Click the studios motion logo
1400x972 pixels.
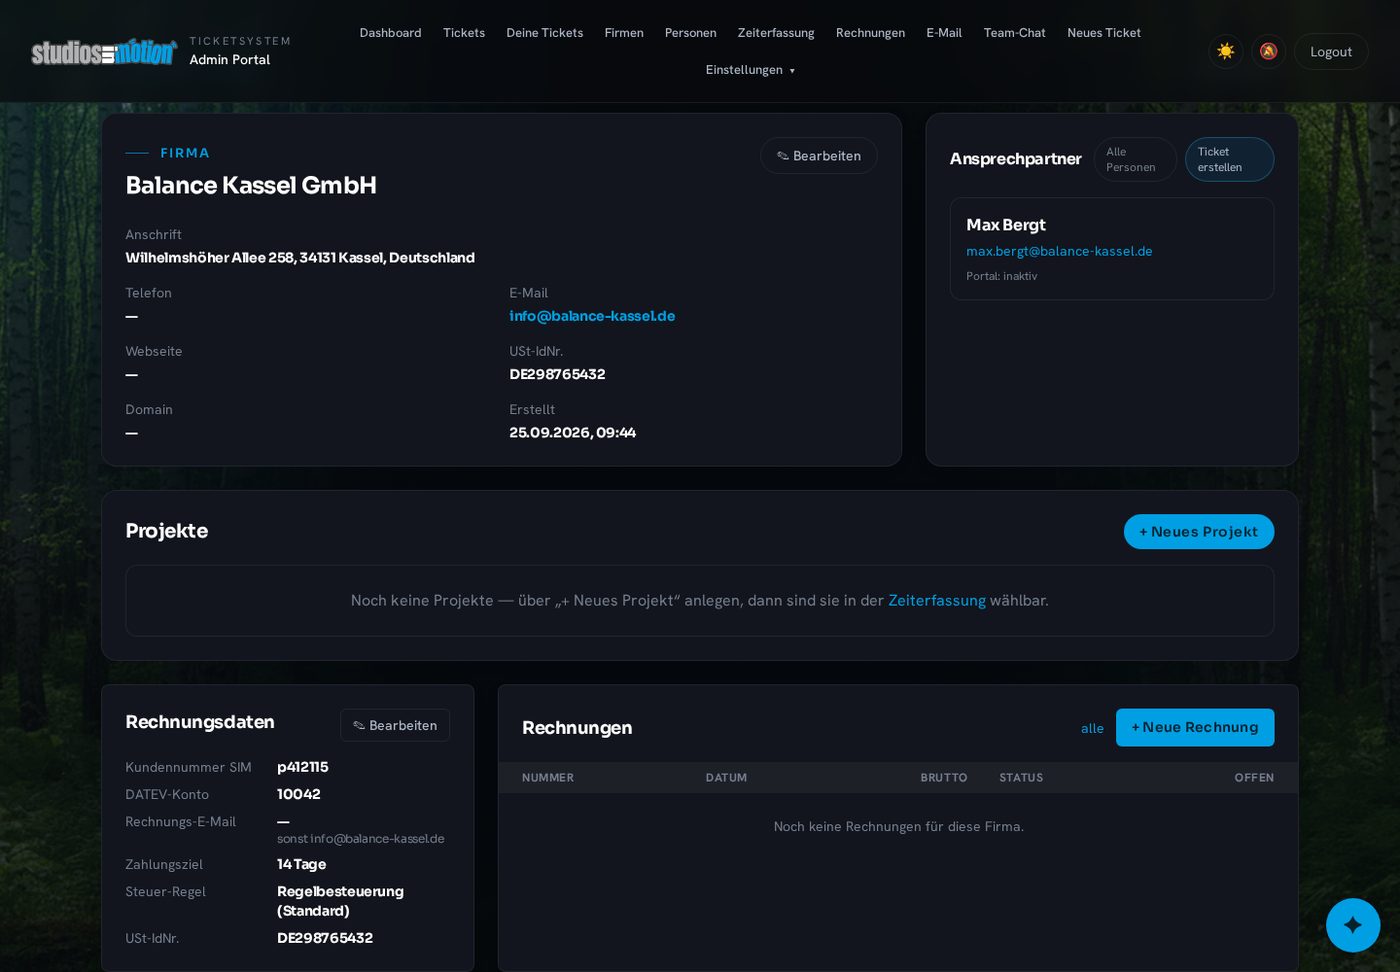coord(104,52)
